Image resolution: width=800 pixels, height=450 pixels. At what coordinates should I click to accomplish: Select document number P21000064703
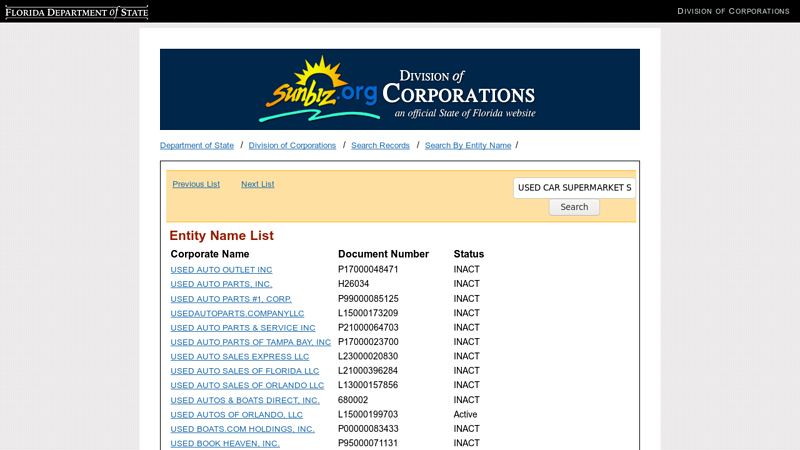pyautogui.click(x=368, y=328)
